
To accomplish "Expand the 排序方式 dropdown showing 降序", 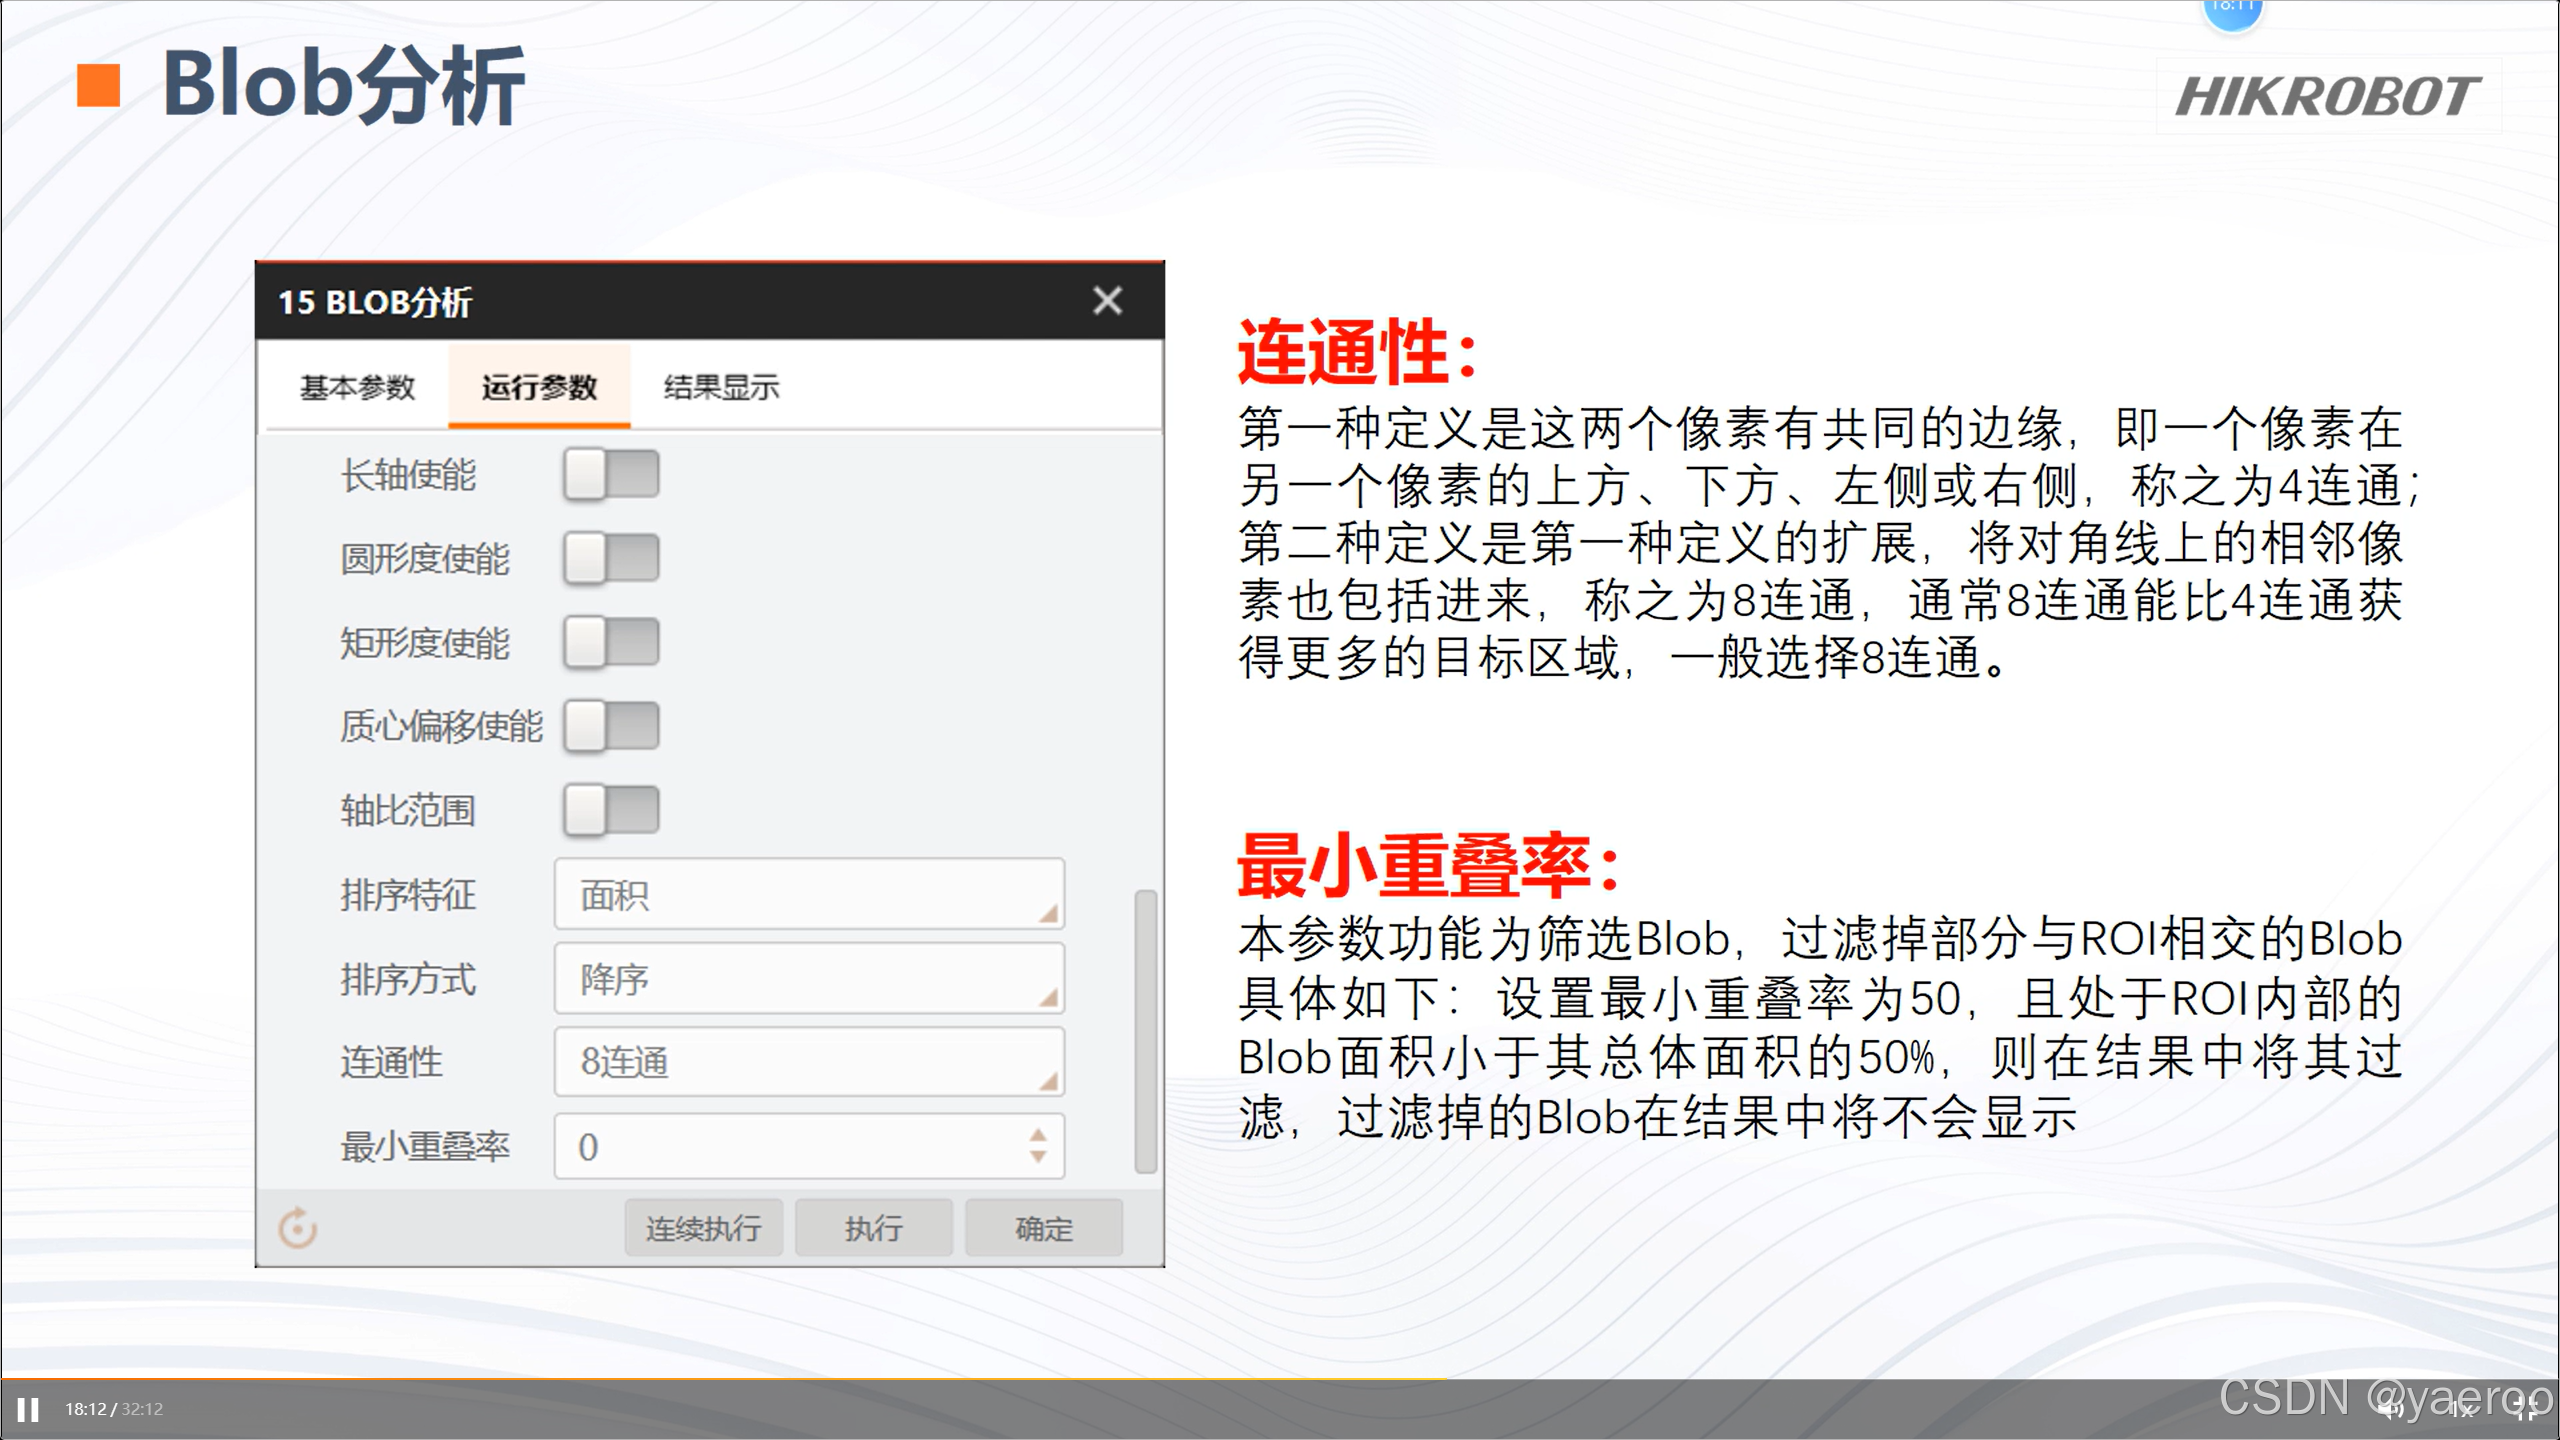I will point(808,978).
